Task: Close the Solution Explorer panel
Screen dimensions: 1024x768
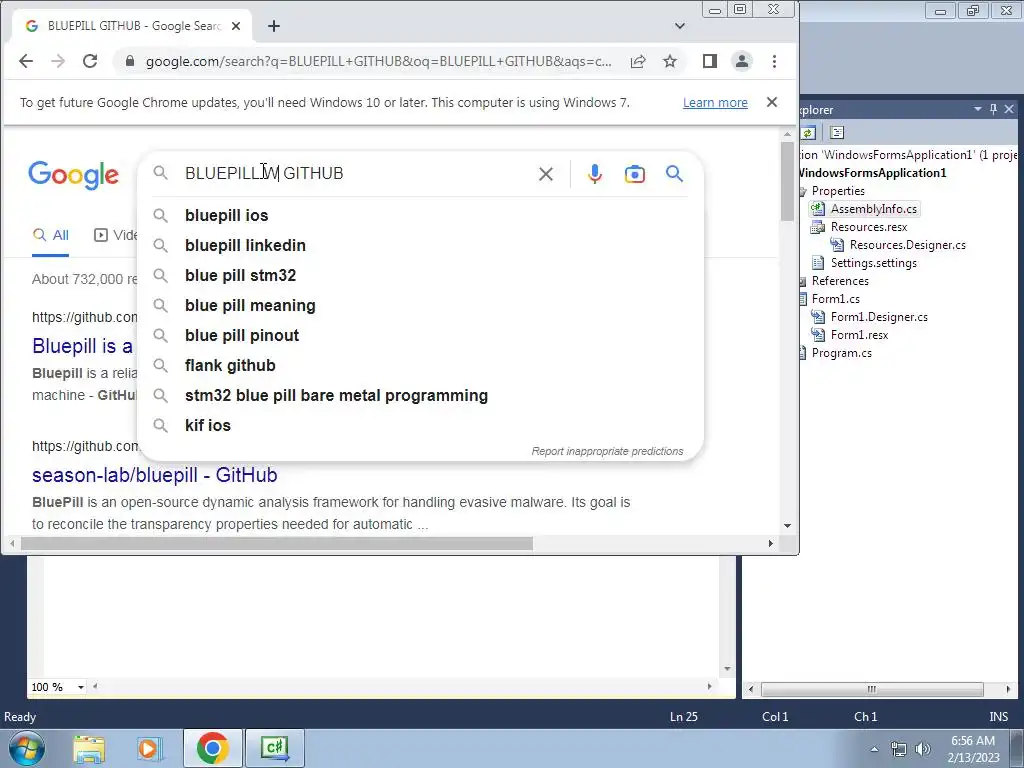Action: (x=1009, y=109)
